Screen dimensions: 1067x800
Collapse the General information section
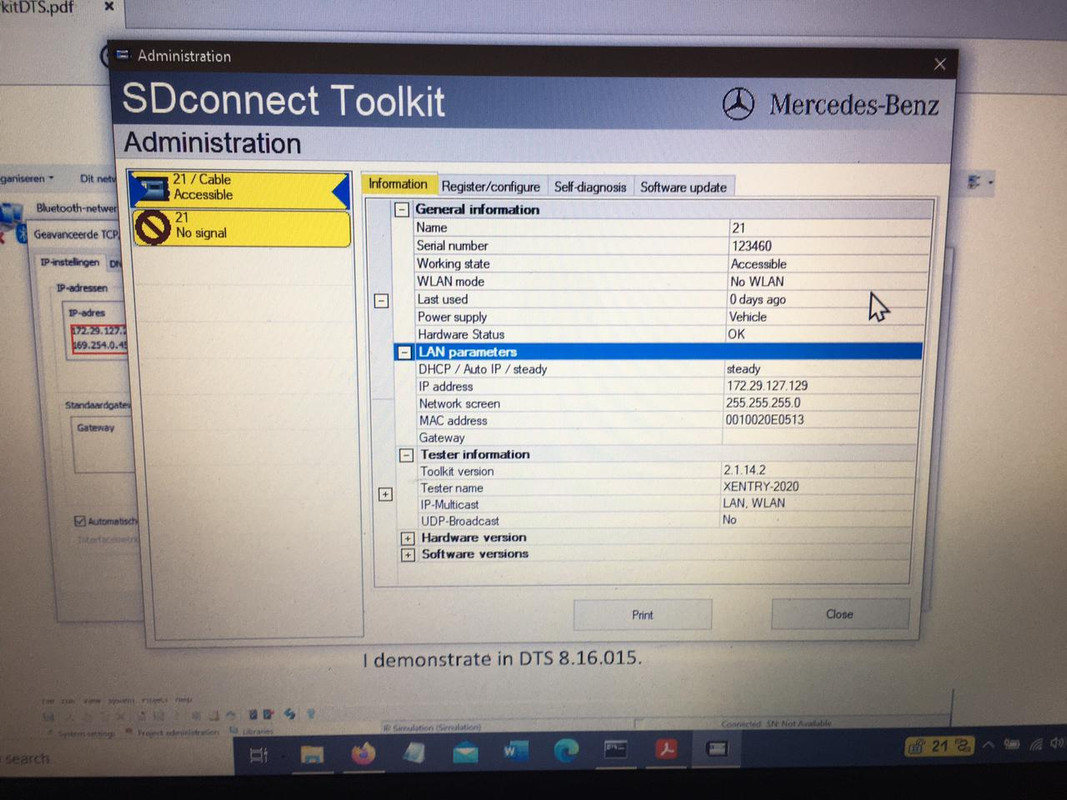click(x=401, y=210)
